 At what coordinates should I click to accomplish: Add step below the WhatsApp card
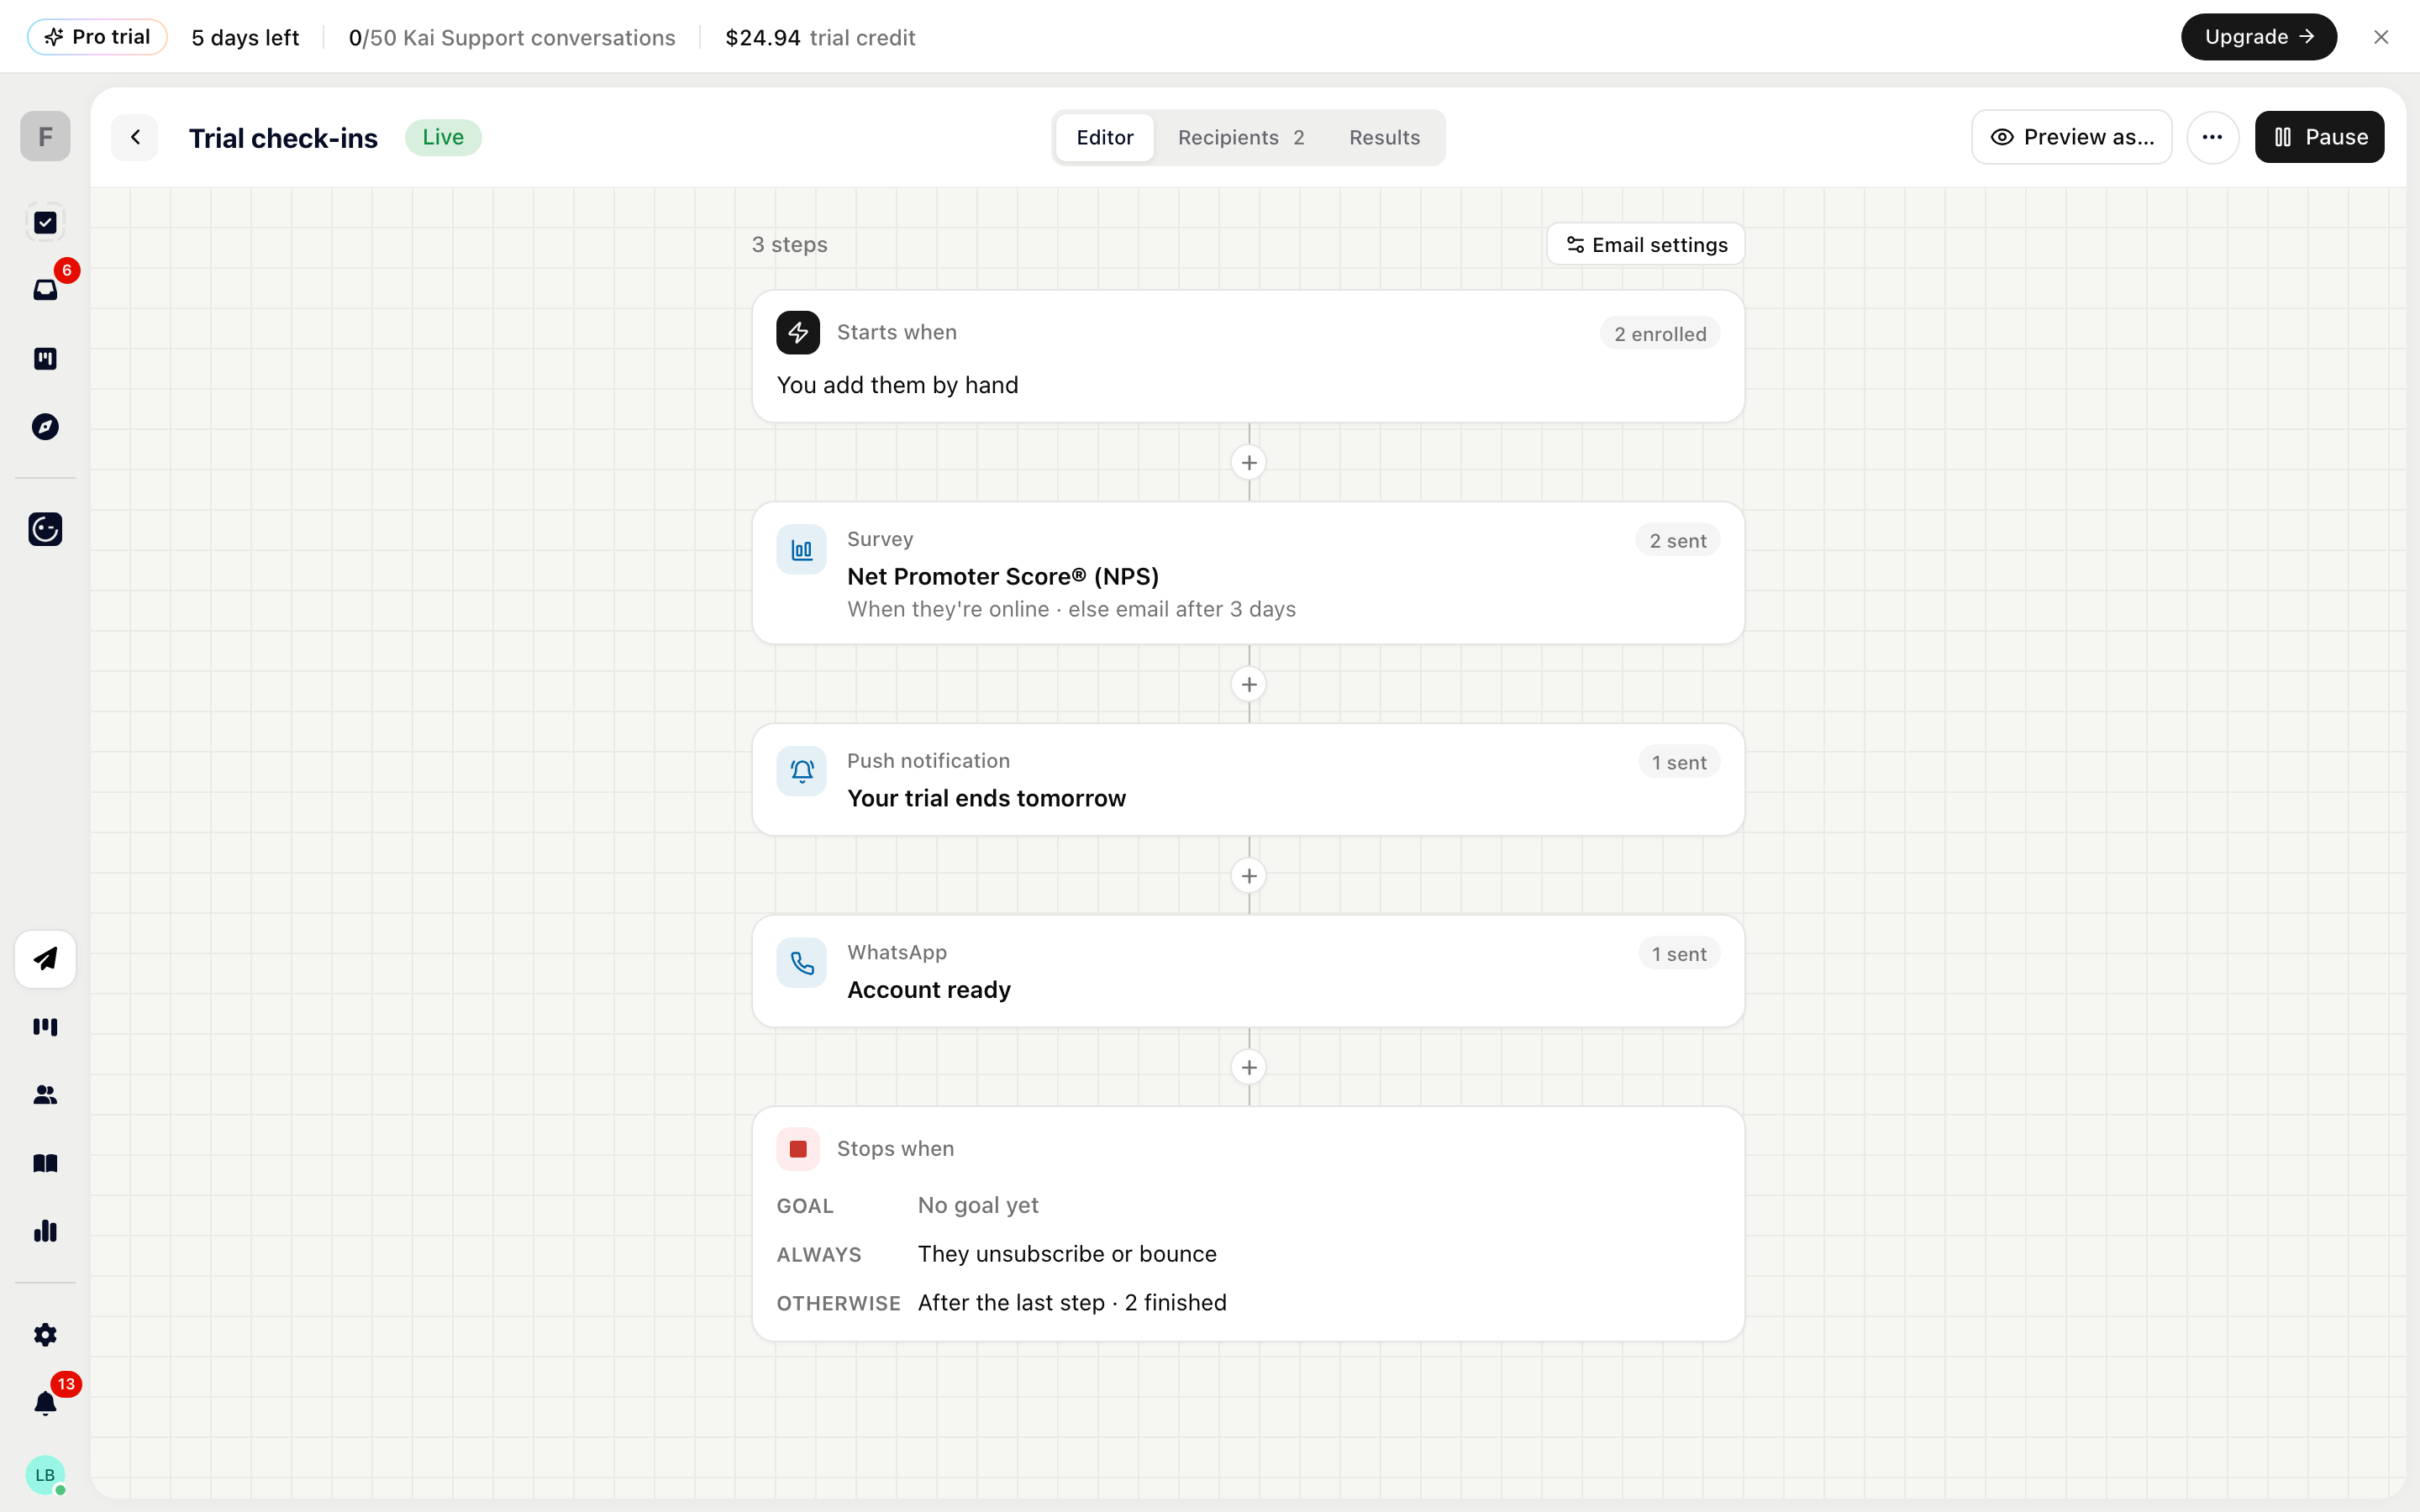[x=1249, y=1068]
